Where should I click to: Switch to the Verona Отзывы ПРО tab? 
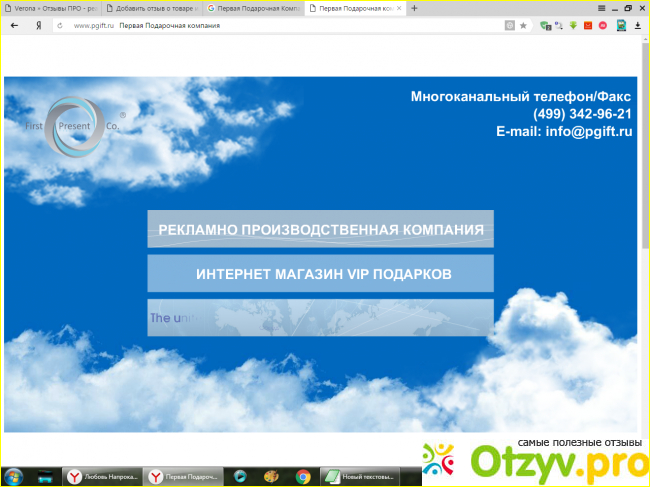click(x=50, y=8)
